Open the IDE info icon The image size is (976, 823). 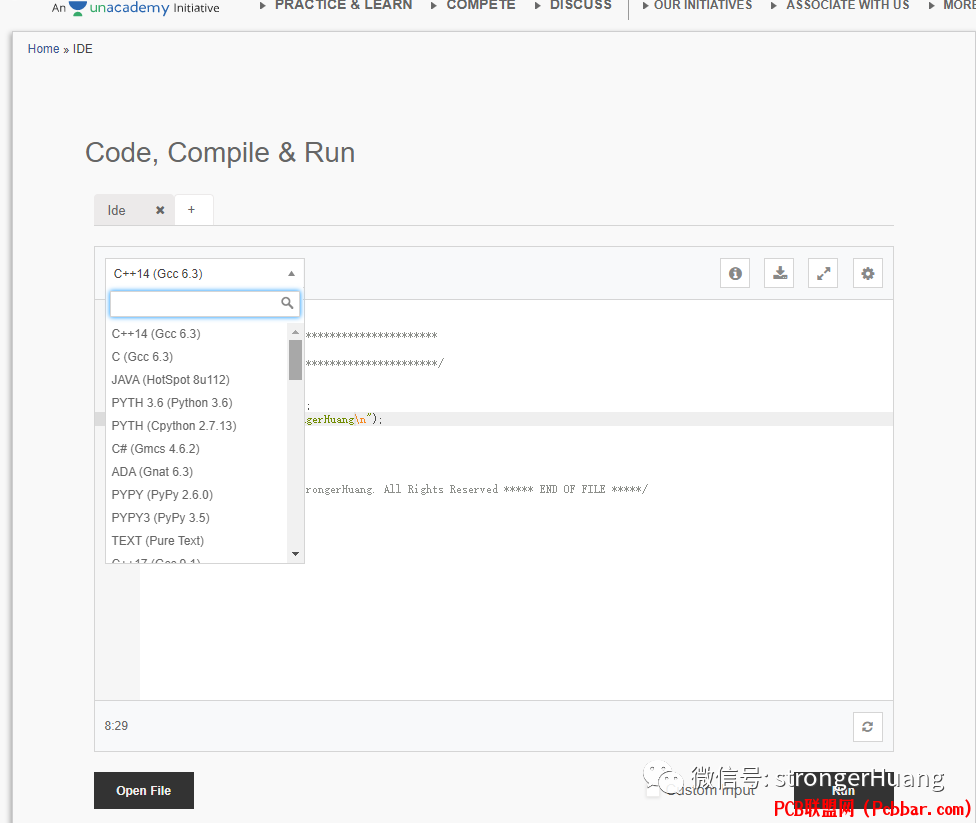[735, 273]
